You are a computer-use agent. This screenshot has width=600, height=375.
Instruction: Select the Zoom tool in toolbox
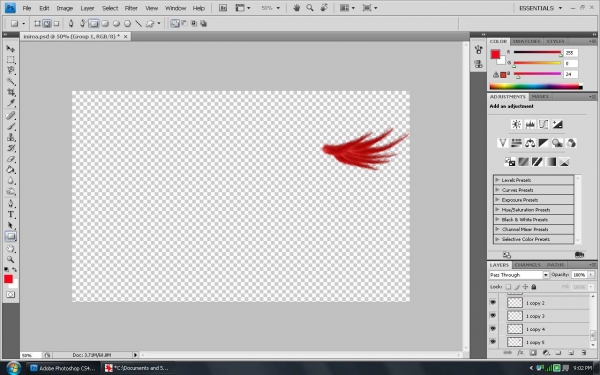[x=11, y=259]
